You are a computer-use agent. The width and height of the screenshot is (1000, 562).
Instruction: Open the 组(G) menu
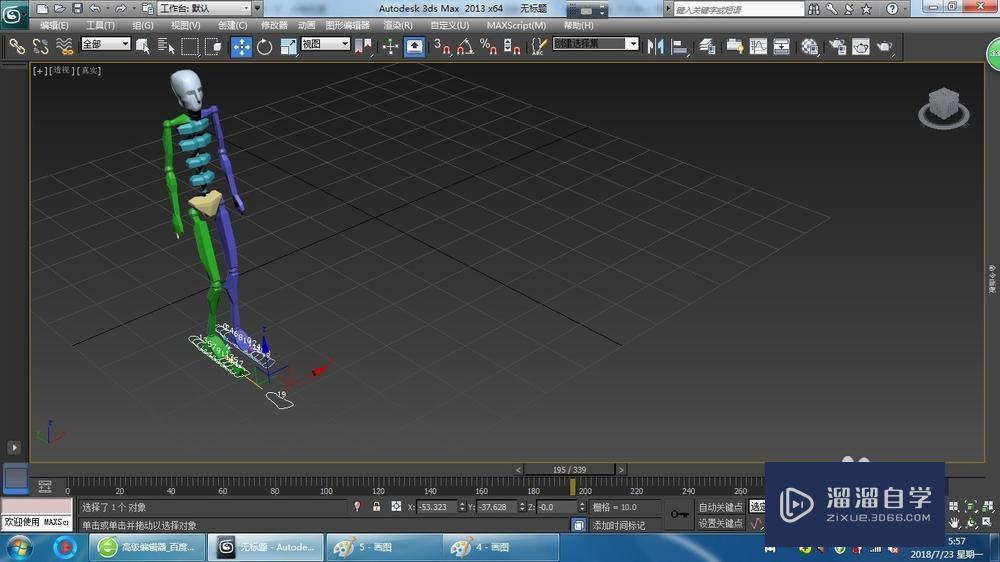143,26
